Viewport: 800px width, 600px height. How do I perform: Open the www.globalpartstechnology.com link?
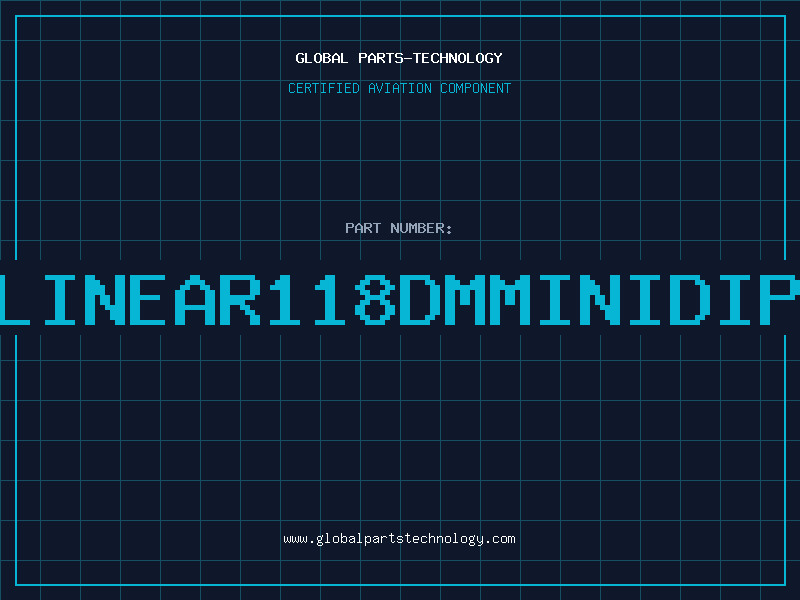pos(399,539)
